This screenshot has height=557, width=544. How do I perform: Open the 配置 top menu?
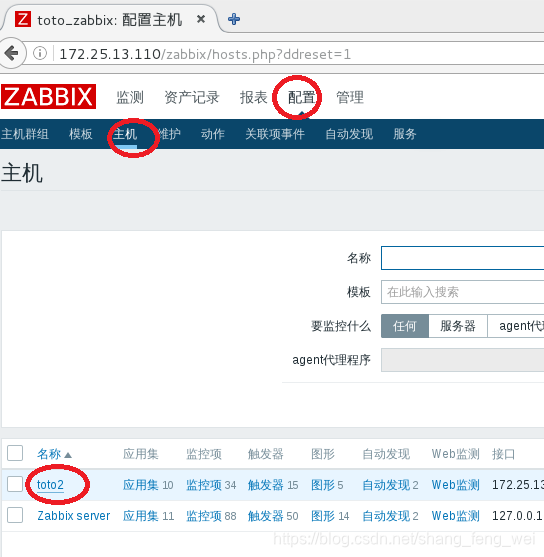[301, 97]
